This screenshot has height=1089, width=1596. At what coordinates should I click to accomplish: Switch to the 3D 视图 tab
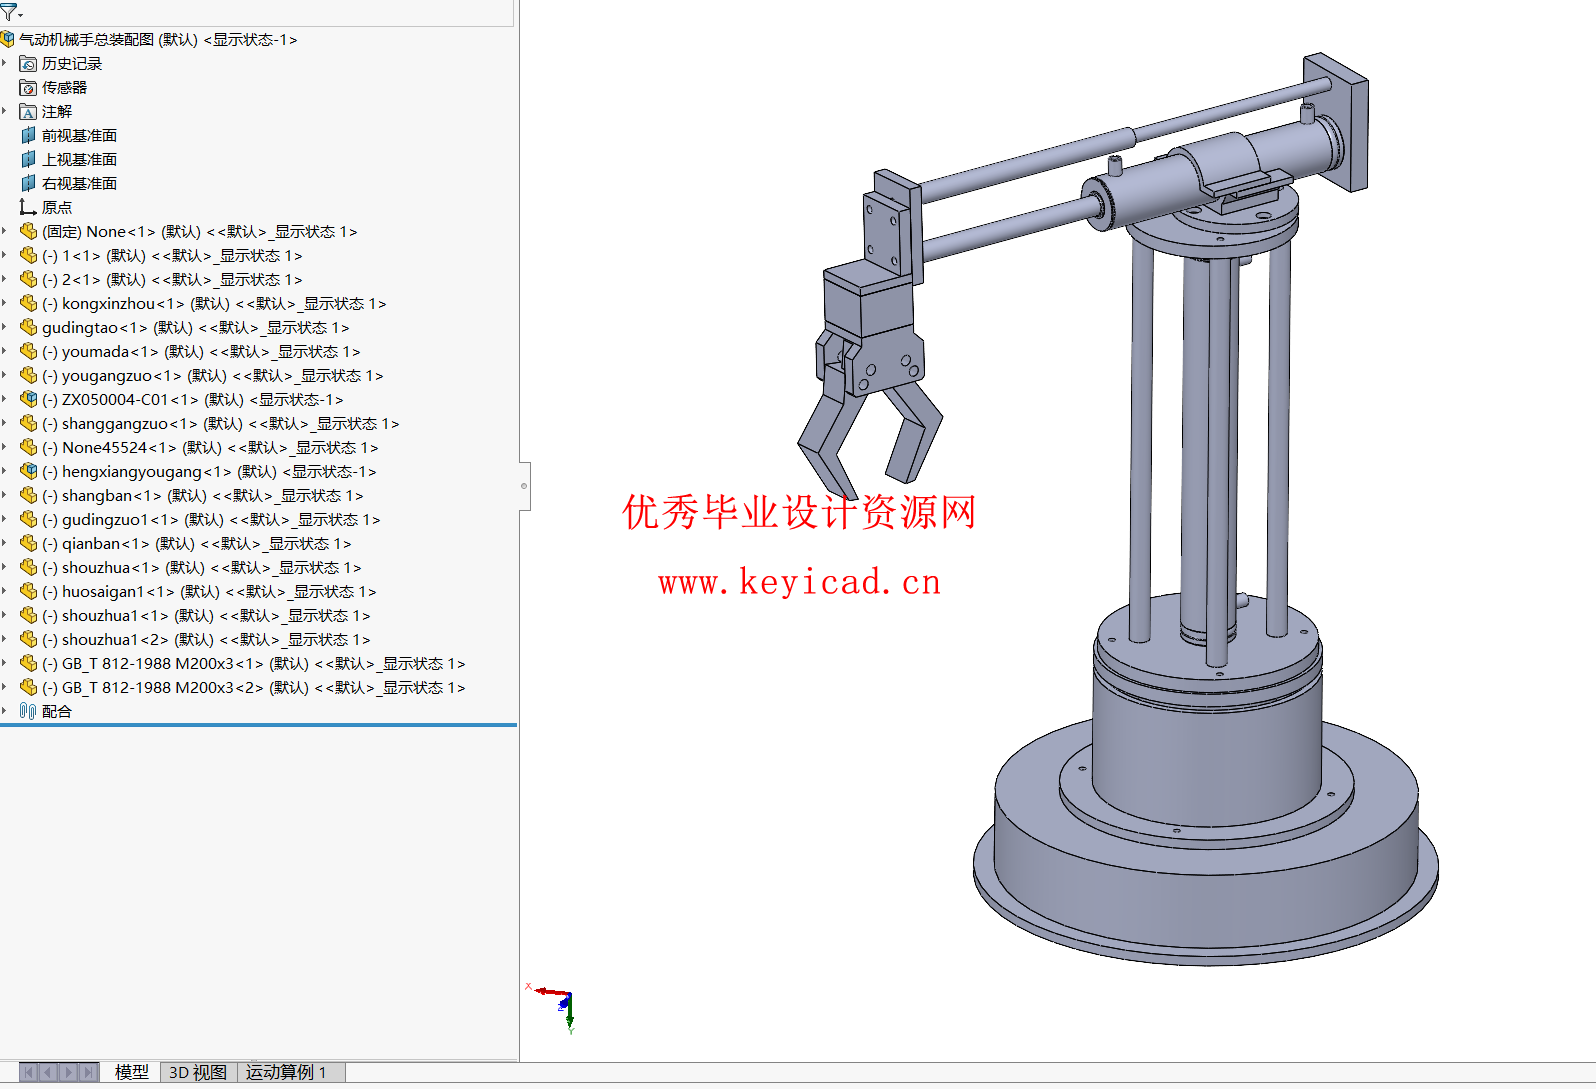pos(197,1072)
